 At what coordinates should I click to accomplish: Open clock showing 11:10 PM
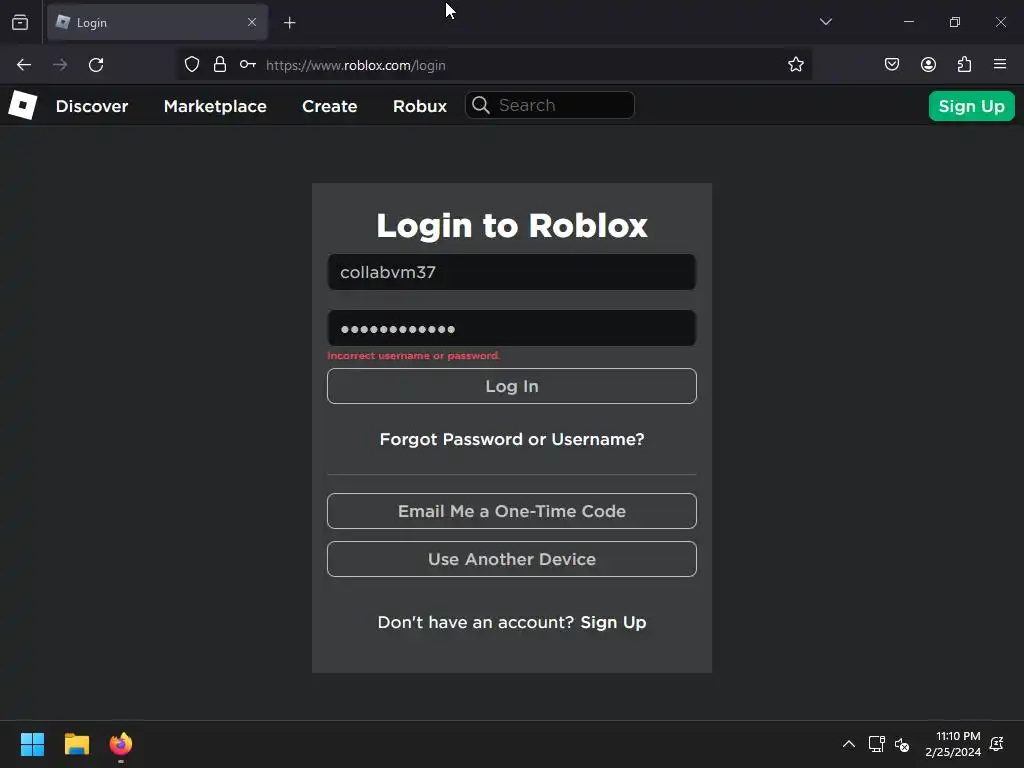coord(953,744)
